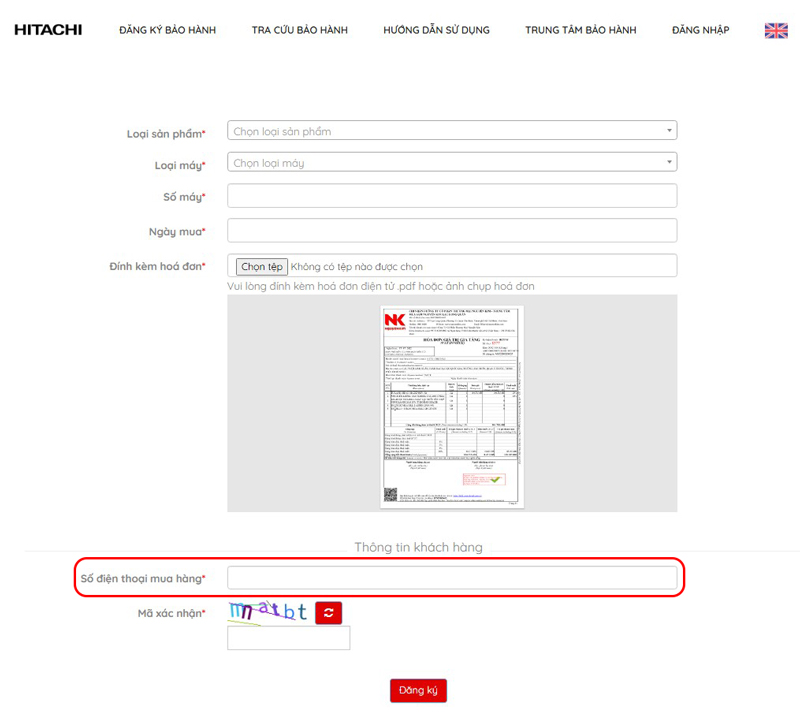The width and height of the screenshot is (800, 727).
Task: Go to TRA CỨU BẢO HÀNH
Action: point(299,30)
